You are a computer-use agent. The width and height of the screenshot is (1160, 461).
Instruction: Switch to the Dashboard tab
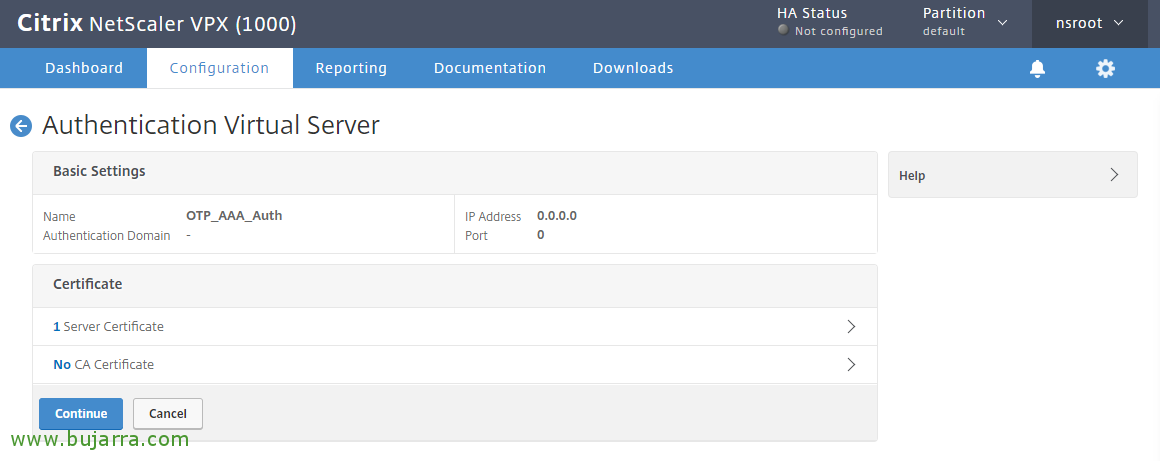(84, 68)
